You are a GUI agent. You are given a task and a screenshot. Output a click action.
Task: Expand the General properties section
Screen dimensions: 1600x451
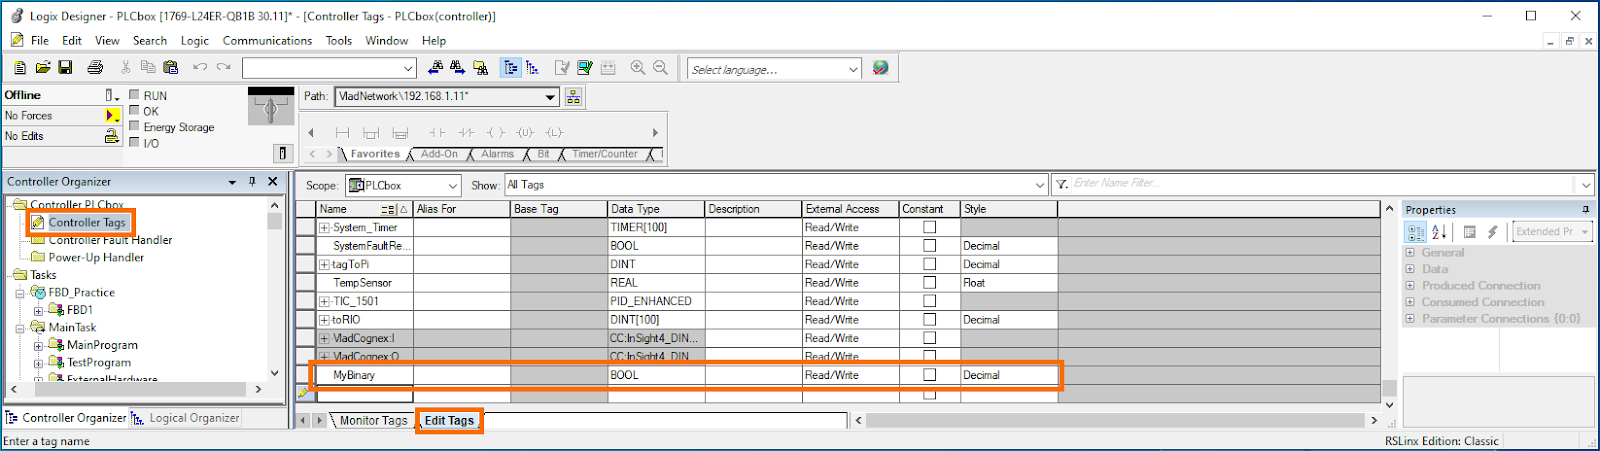(1410, 253)
